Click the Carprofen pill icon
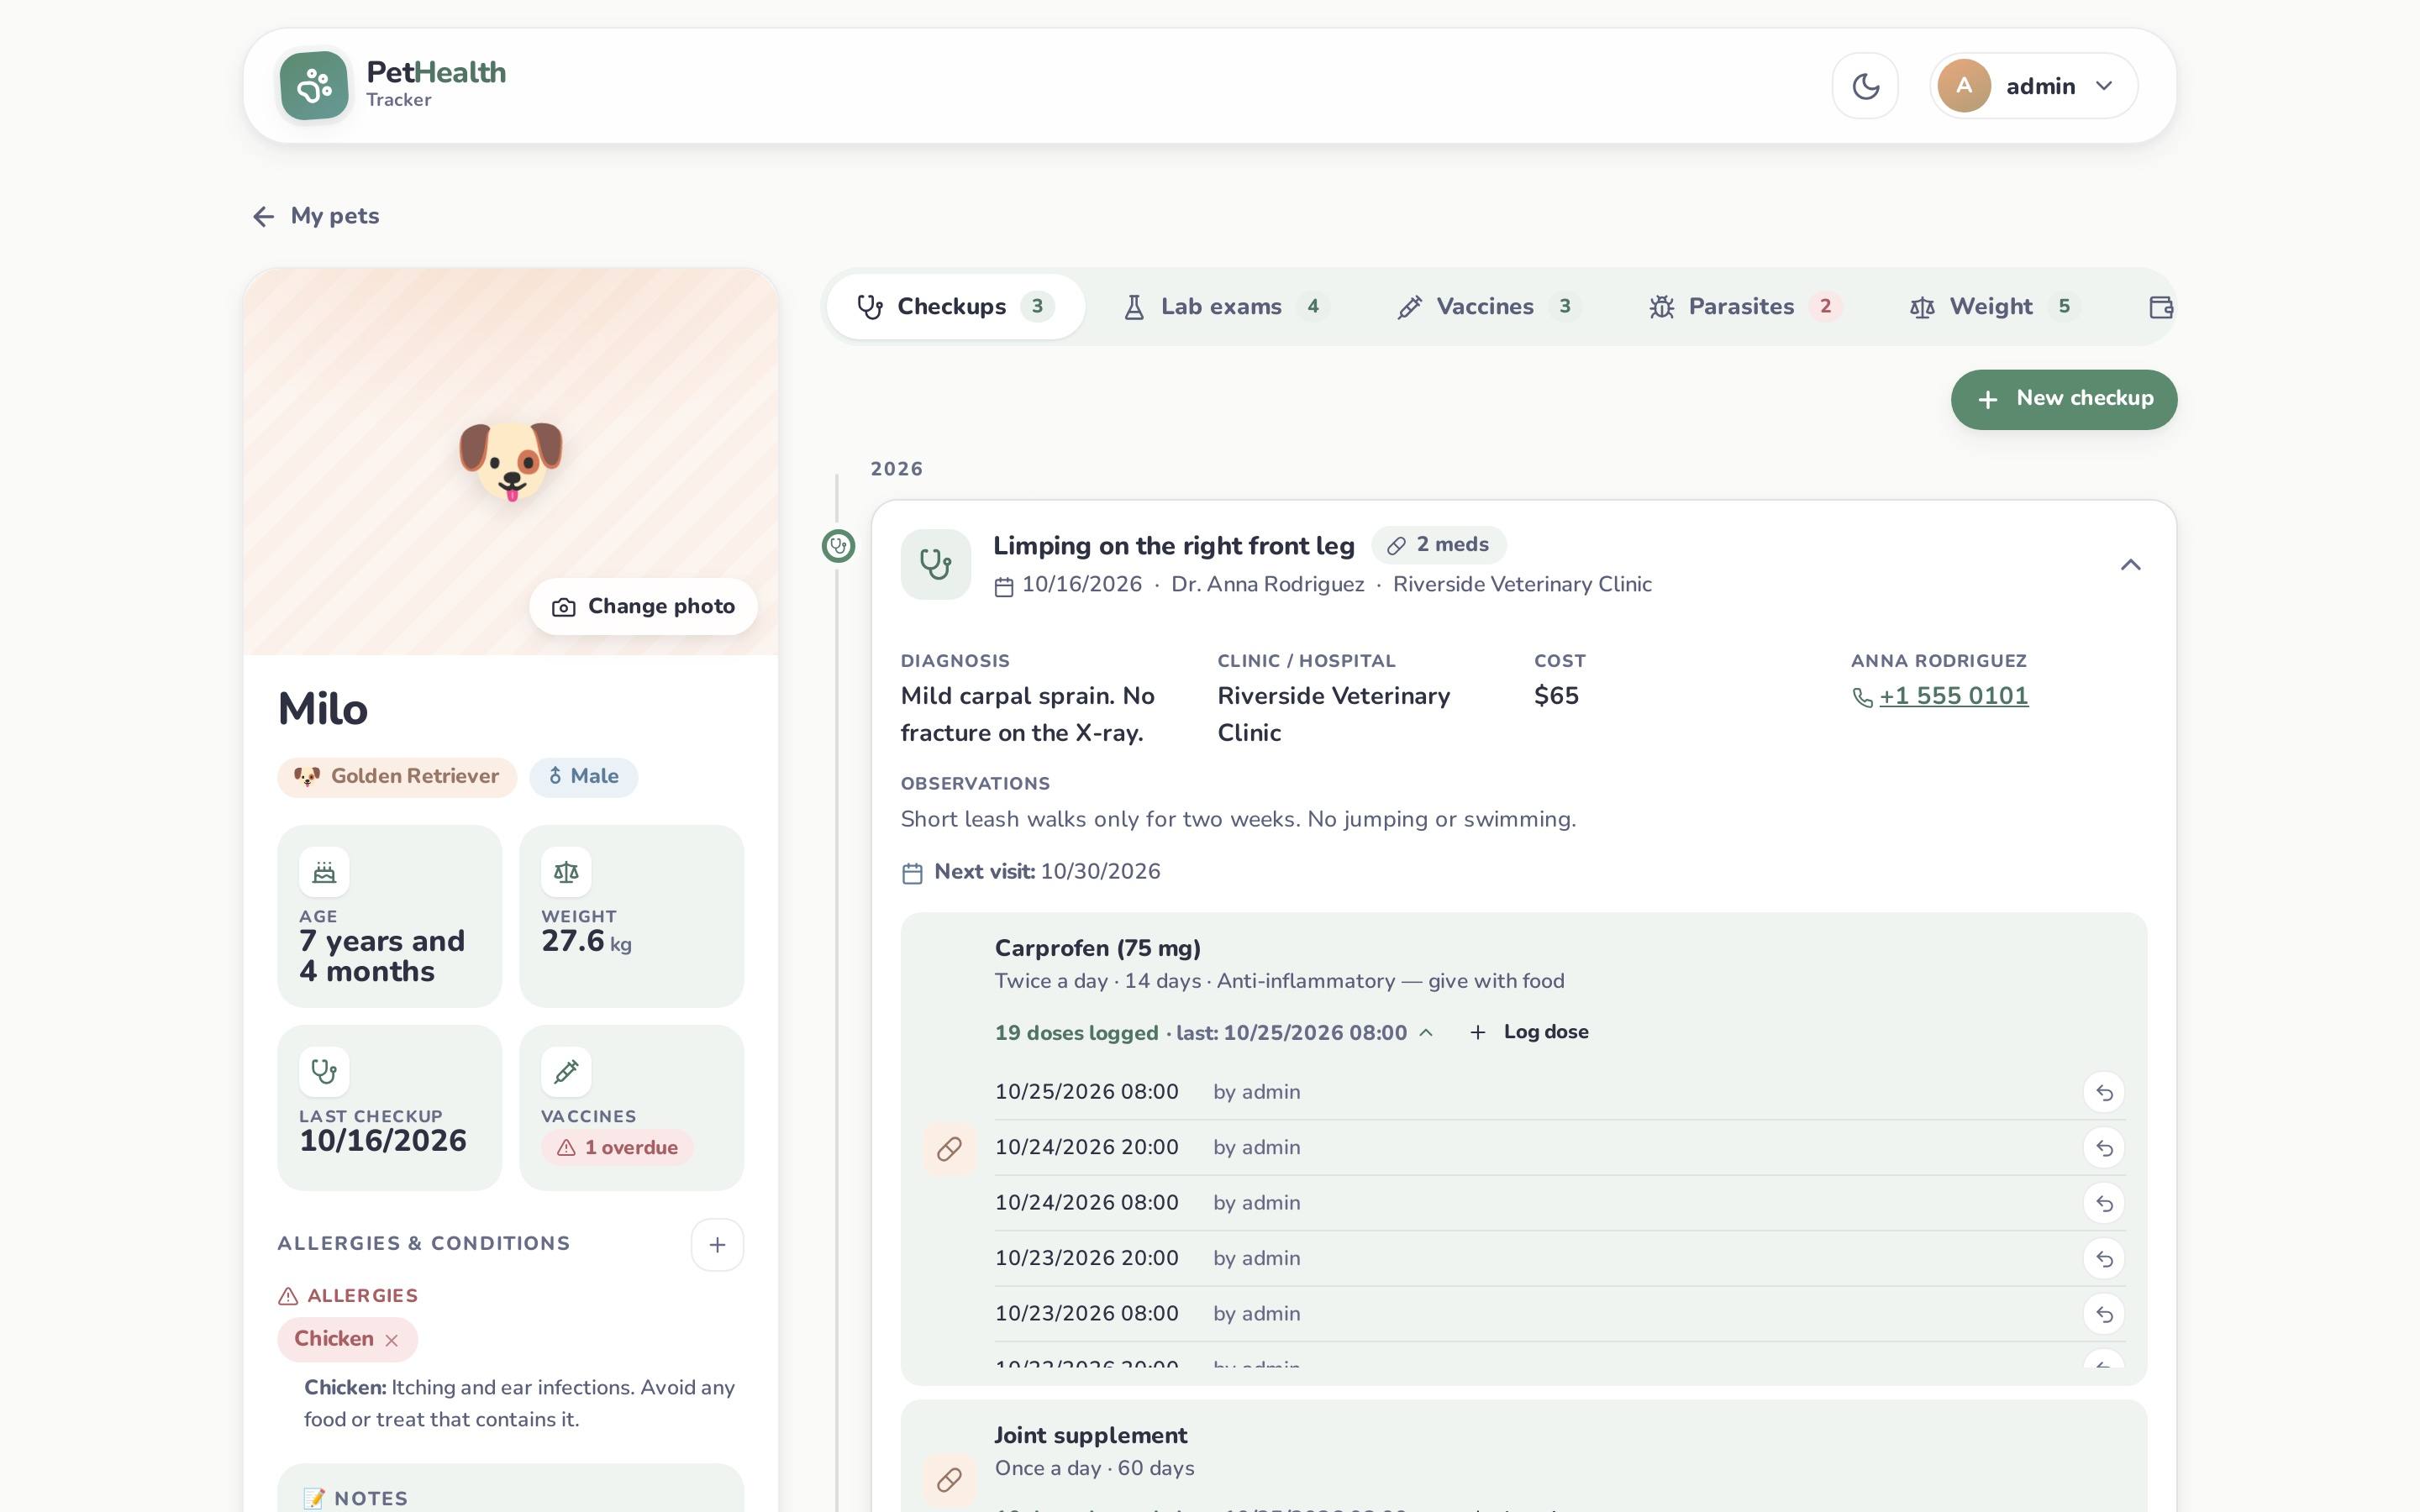The height and width of the screenshot is (1512, 2420). tap(949, 1149)
